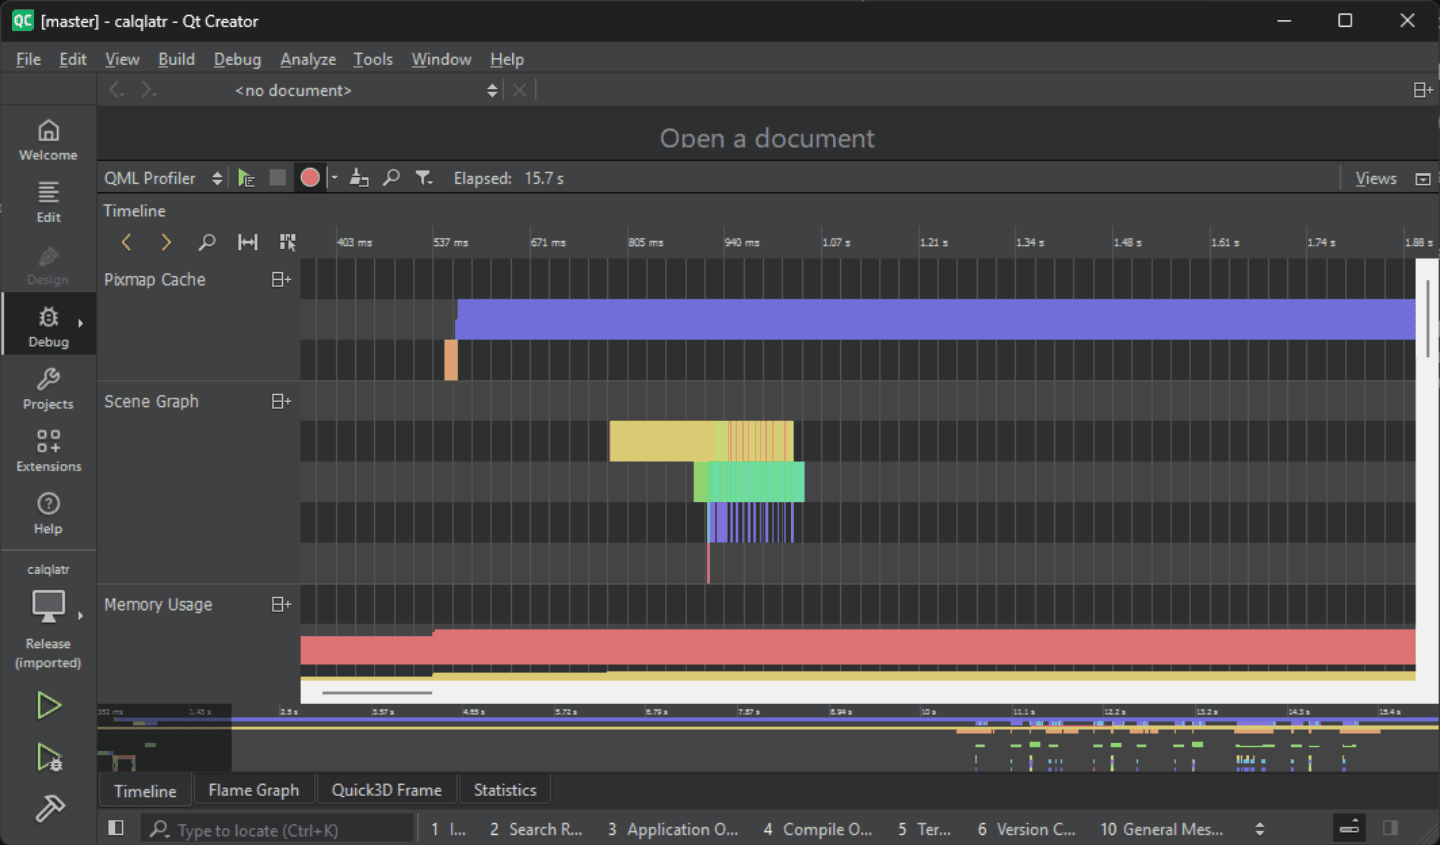Open Version Control output pane
Viewport: 1440px width, 845px height.
coord(1027,829)
